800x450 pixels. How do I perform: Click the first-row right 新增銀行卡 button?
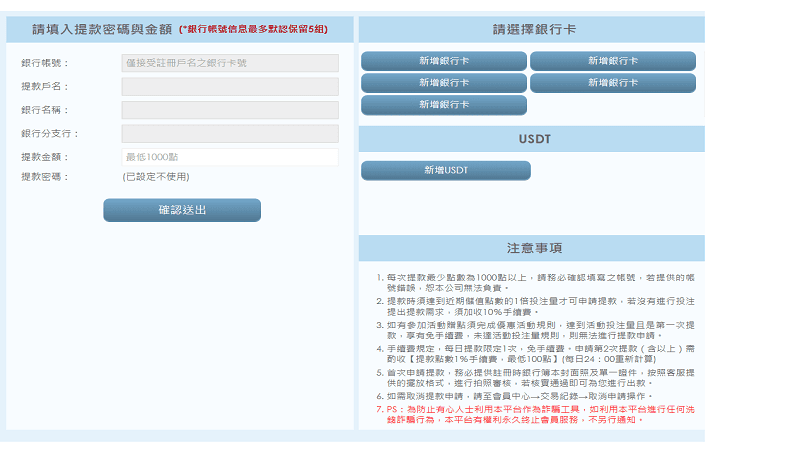pos(612,61)
